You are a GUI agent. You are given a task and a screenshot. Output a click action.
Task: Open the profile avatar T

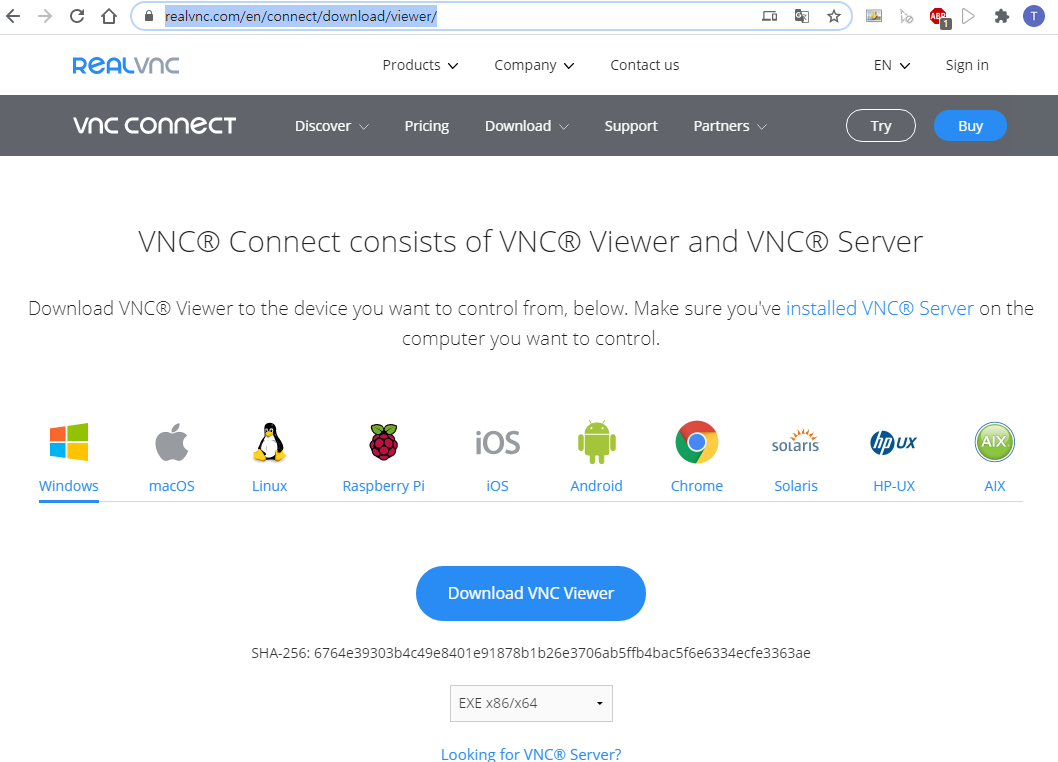1034,16
